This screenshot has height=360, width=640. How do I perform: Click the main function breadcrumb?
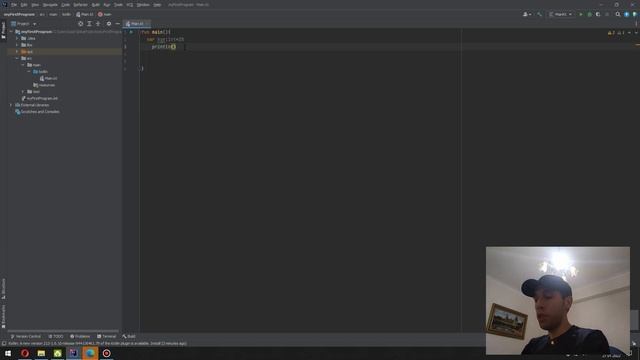pos(104,14)
